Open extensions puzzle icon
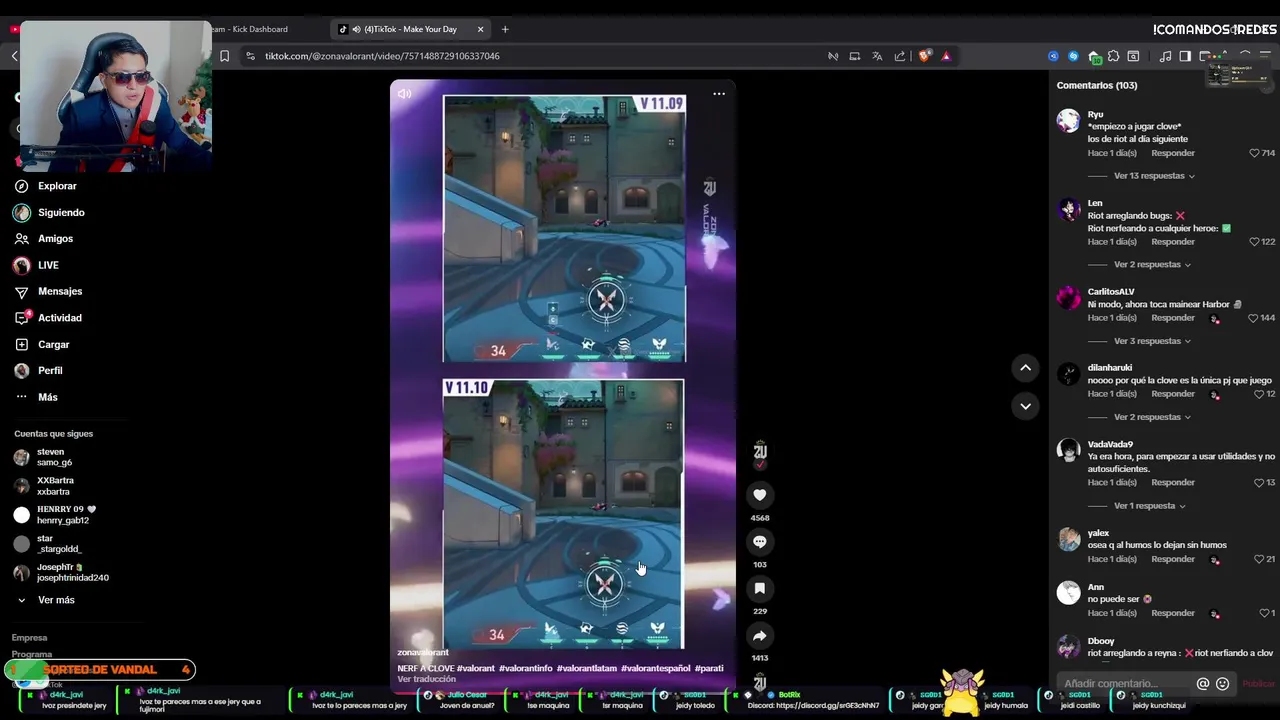1280x720 pixels. [1113, 56]
